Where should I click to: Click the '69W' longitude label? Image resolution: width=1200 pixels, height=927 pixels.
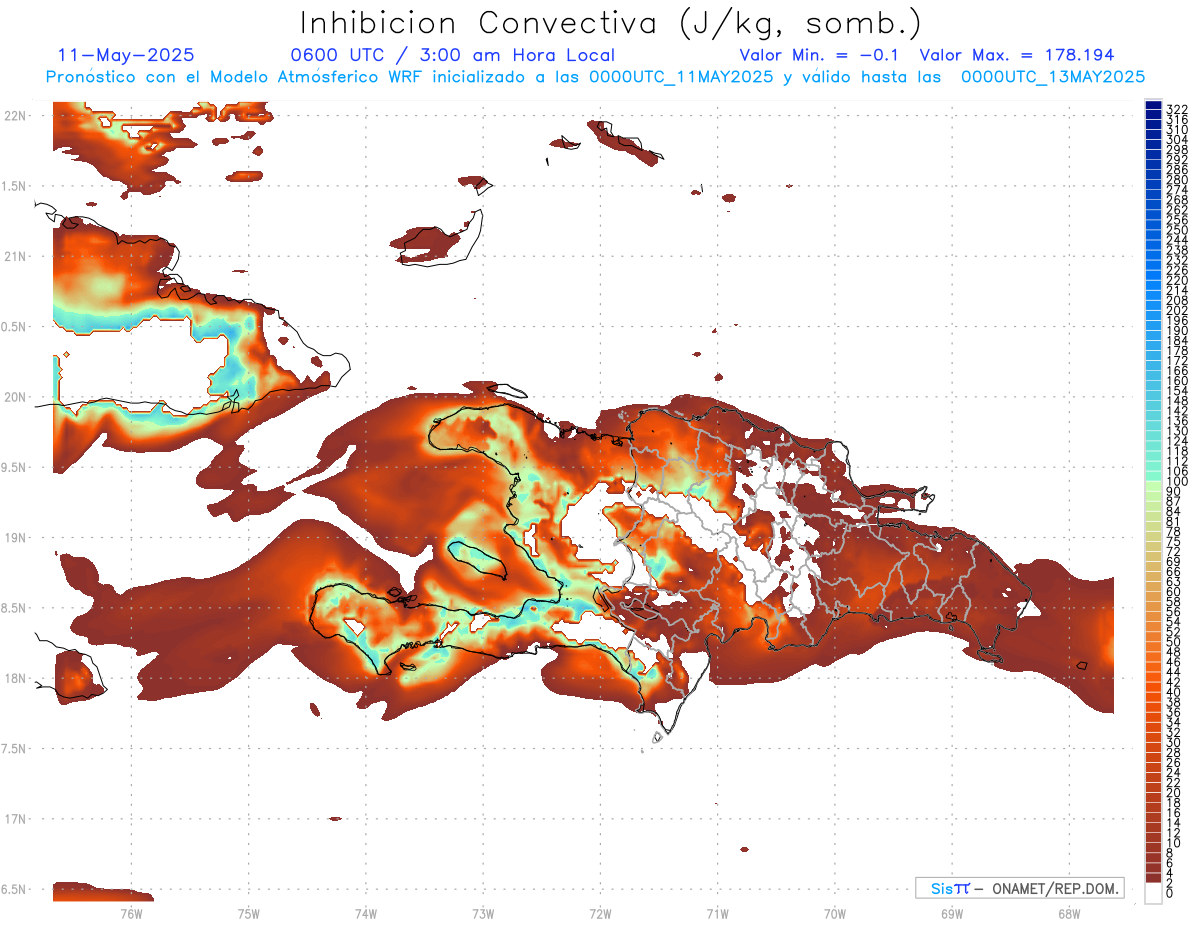952,913
